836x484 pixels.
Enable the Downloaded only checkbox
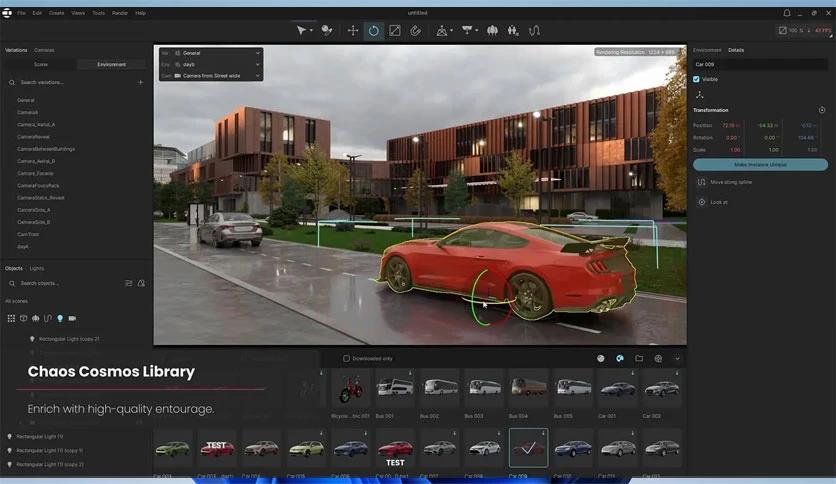coord(347,358)
